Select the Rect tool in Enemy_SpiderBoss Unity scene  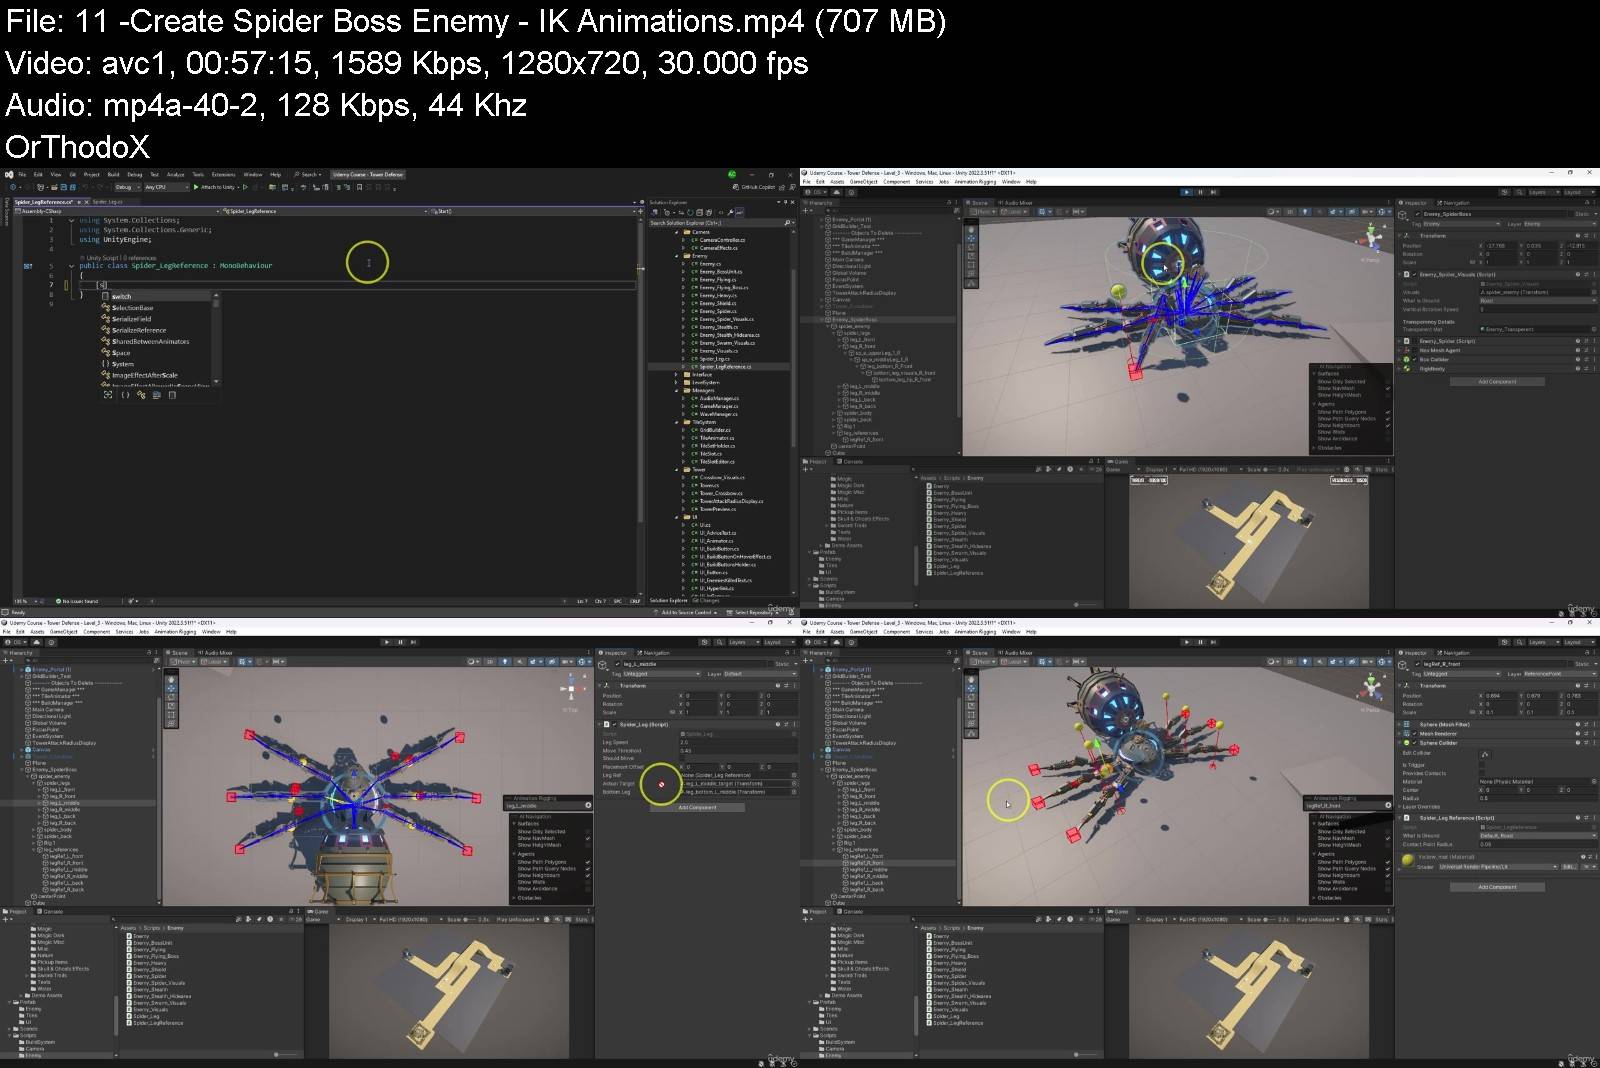click(x=971, y=265)
